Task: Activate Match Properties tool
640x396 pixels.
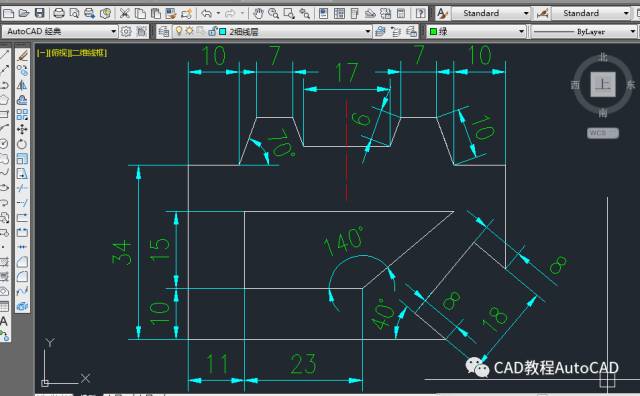Action: pyautogui.click(x=171, y=13)
